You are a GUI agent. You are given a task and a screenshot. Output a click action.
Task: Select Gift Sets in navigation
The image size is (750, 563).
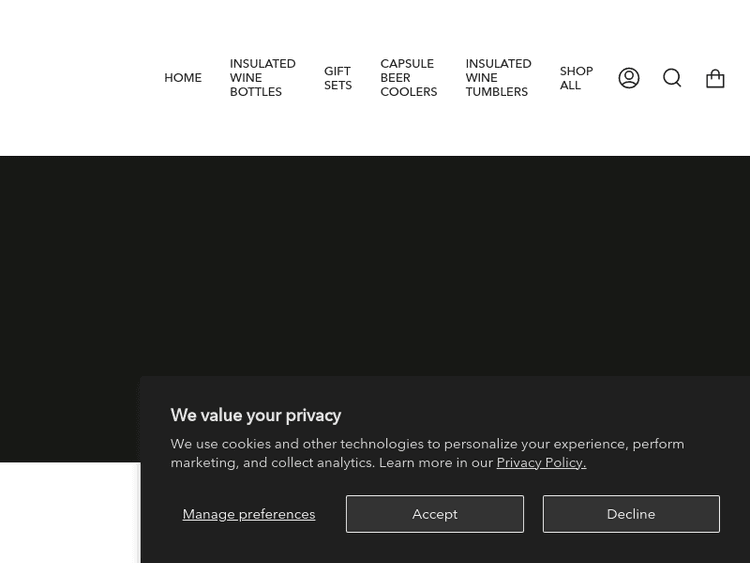point(338,78)
